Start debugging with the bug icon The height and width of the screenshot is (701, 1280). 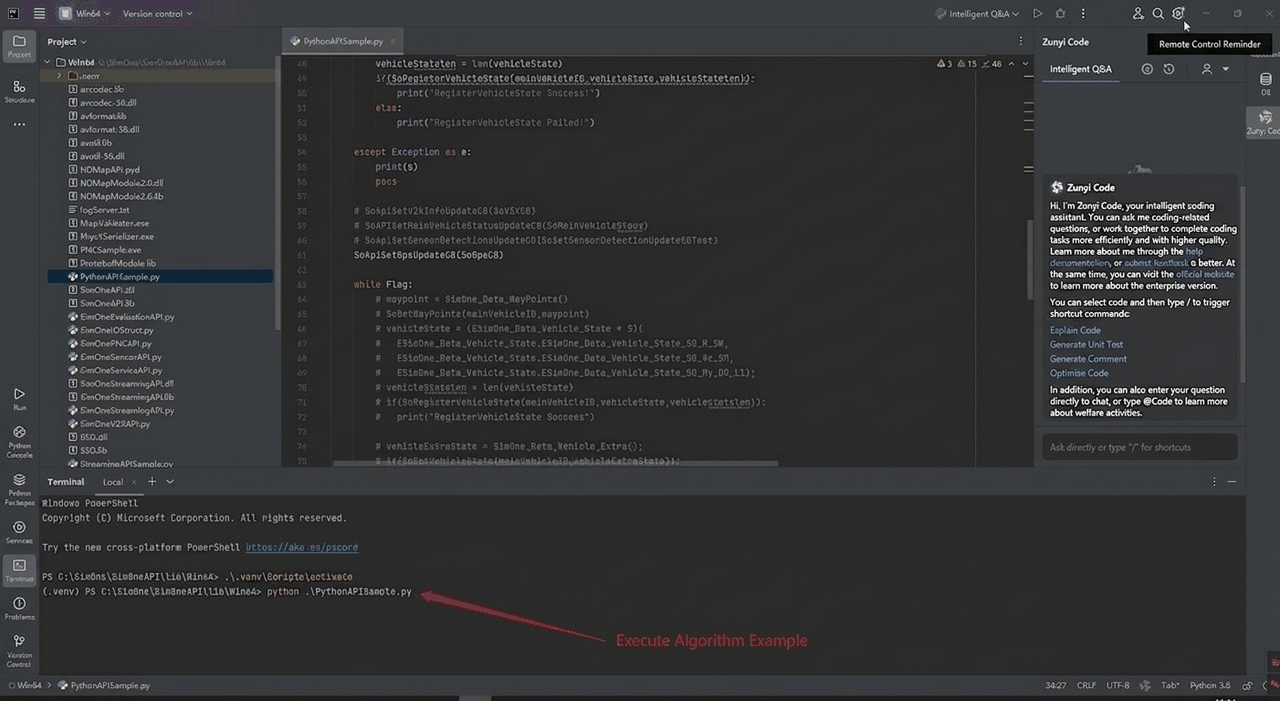pyautogui.click(x=1060, y=14)
